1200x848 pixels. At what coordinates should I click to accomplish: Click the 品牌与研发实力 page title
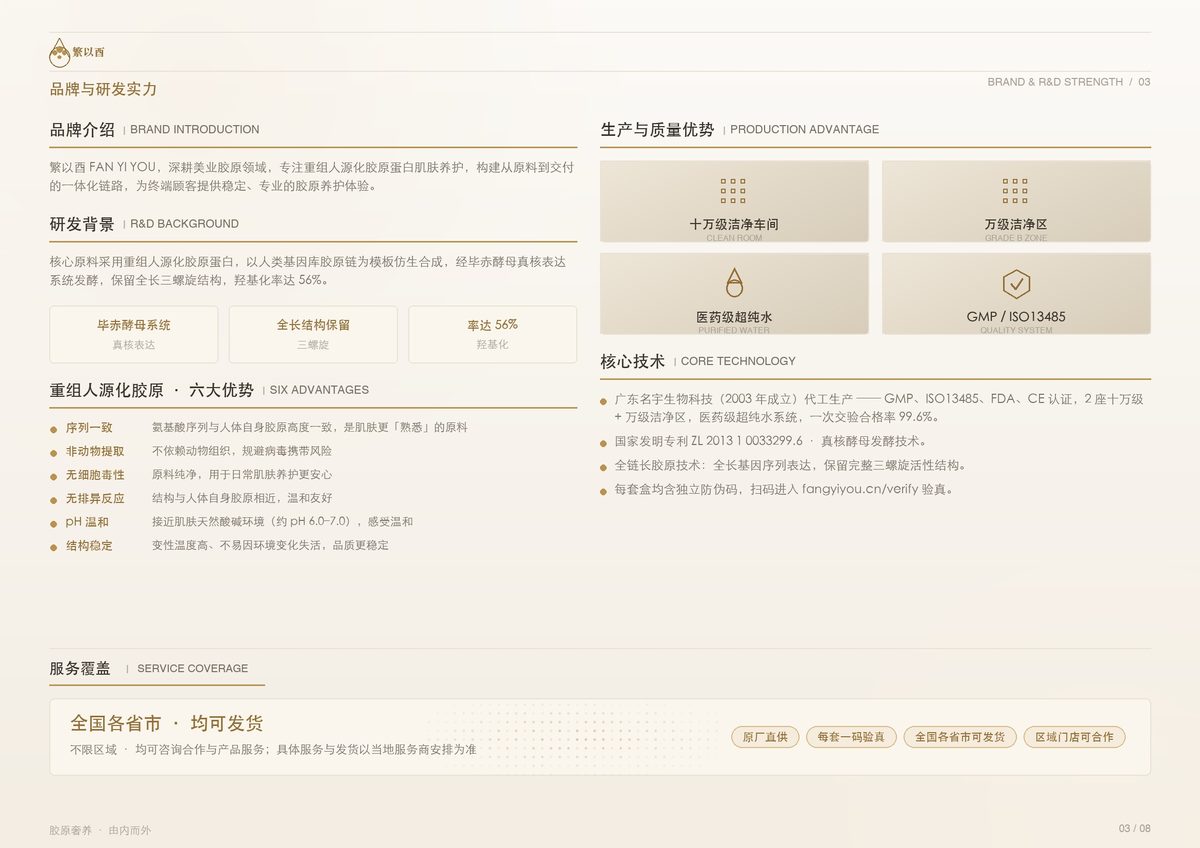coord(104,89)
